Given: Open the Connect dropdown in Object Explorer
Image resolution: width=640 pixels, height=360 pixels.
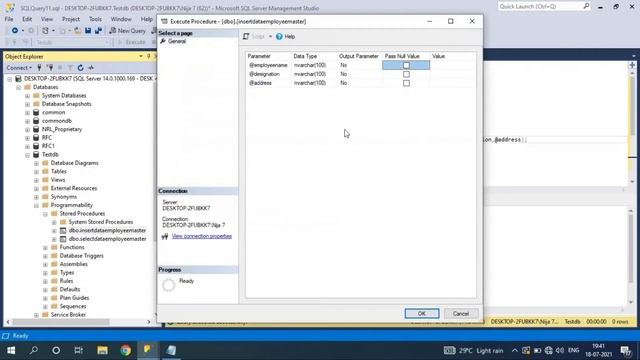Looking at the screenshot, I should 19,68.
